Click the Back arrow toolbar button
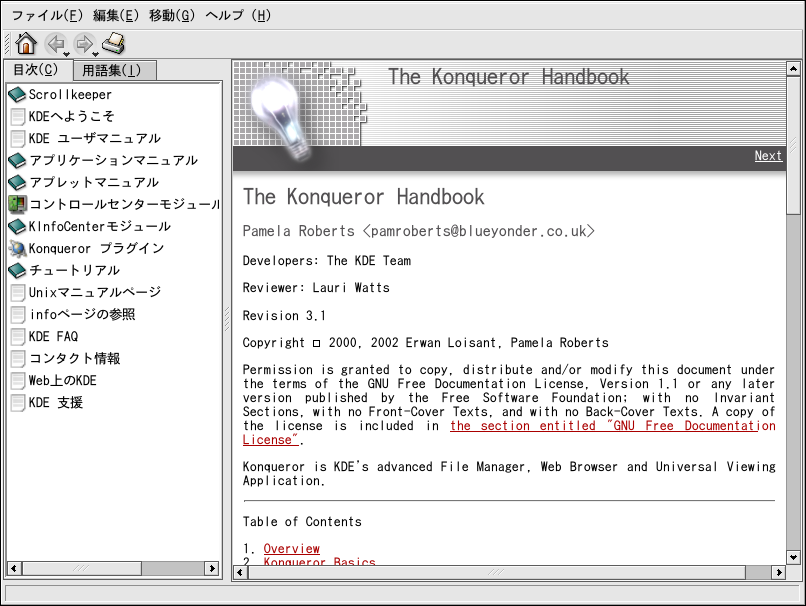Image resolution: width=806 pixels, height=606 pixels. pyautogui.click(x=55, y=43)
